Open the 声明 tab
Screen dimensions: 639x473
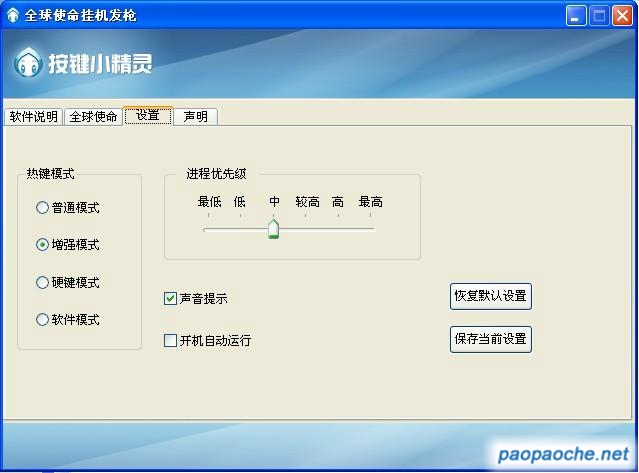(x=195, y=117)
